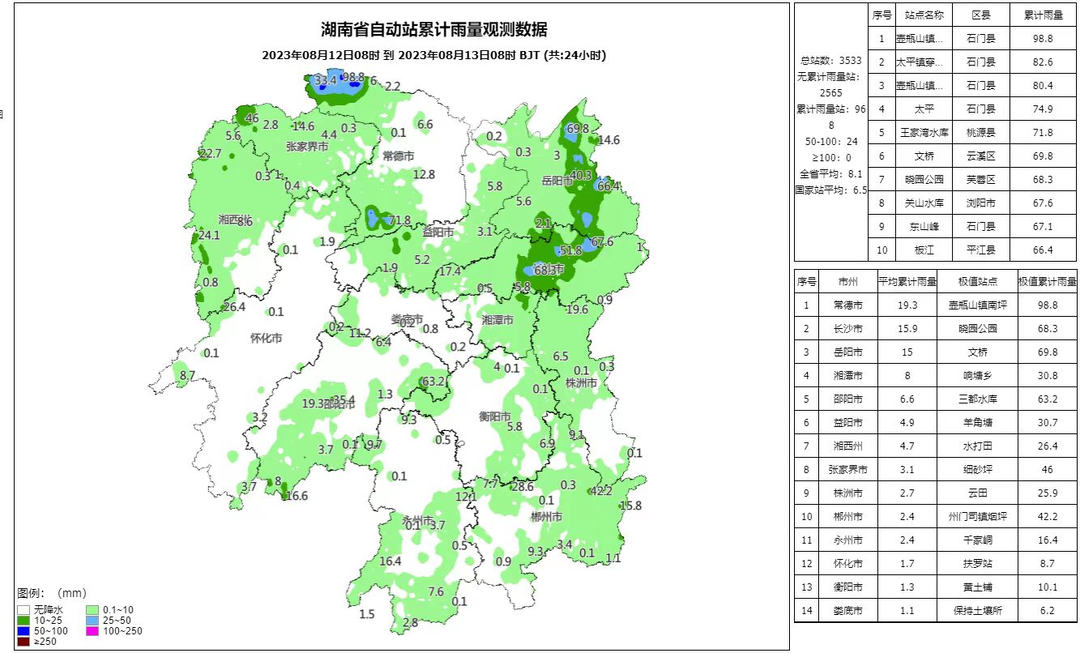Select the 98.8 rainfall value on the map
Viewport: 1080px width, 653px height.
click(x=352, y=77)
